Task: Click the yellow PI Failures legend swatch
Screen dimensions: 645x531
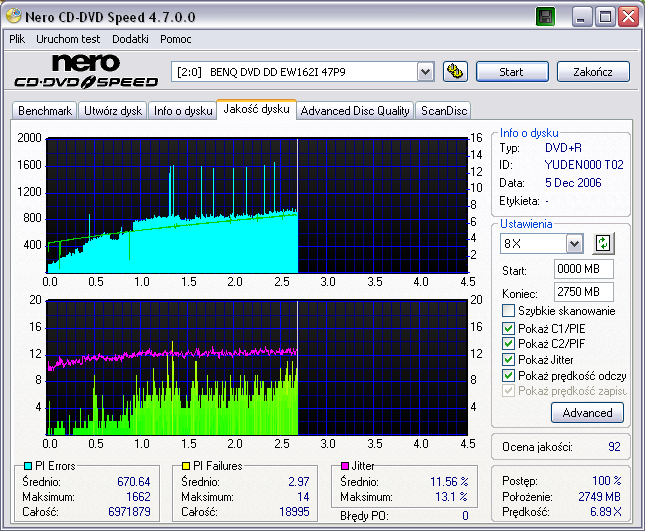Action: pyautogui.click(x=186, y=466)
